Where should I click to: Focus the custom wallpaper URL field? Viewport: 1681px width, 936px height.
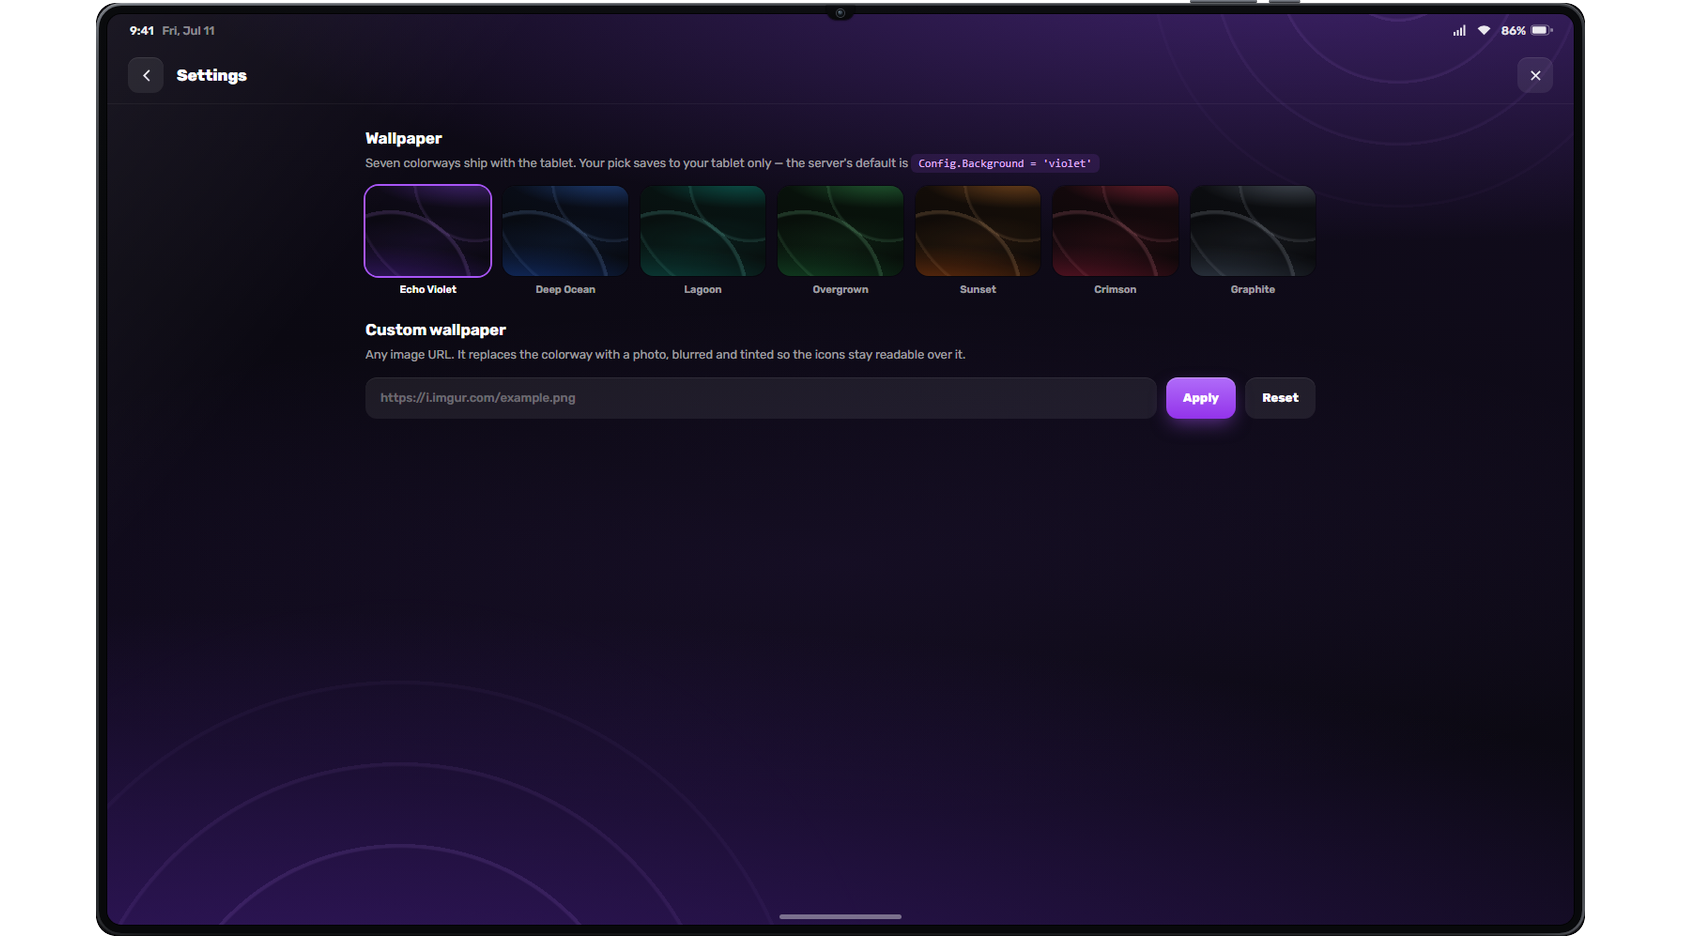(x=760, y=398)
